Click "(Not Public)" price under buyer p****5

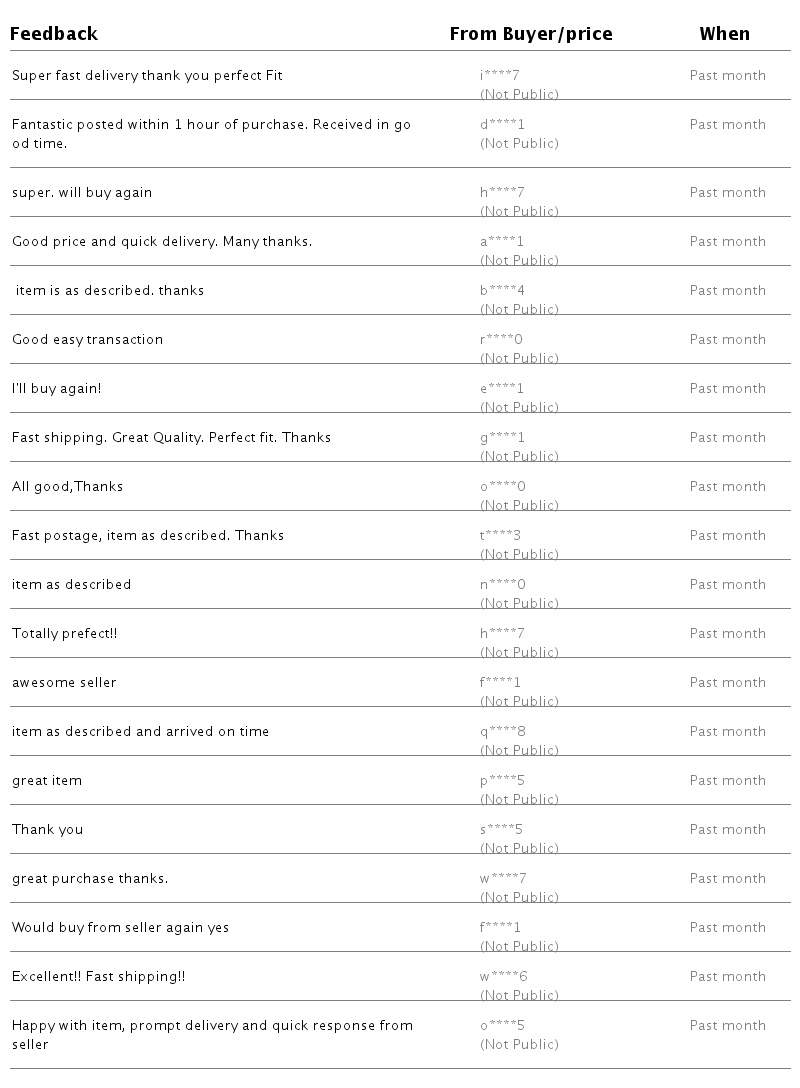(519, 800)
